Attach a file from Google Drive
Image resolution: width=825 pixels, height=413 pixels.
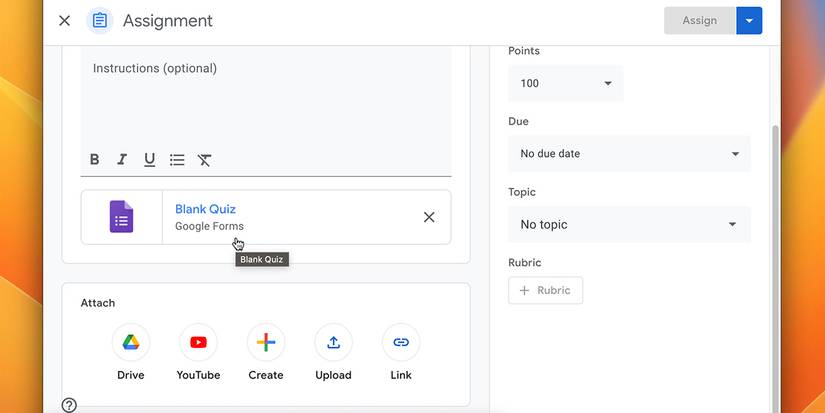[131, 343]
